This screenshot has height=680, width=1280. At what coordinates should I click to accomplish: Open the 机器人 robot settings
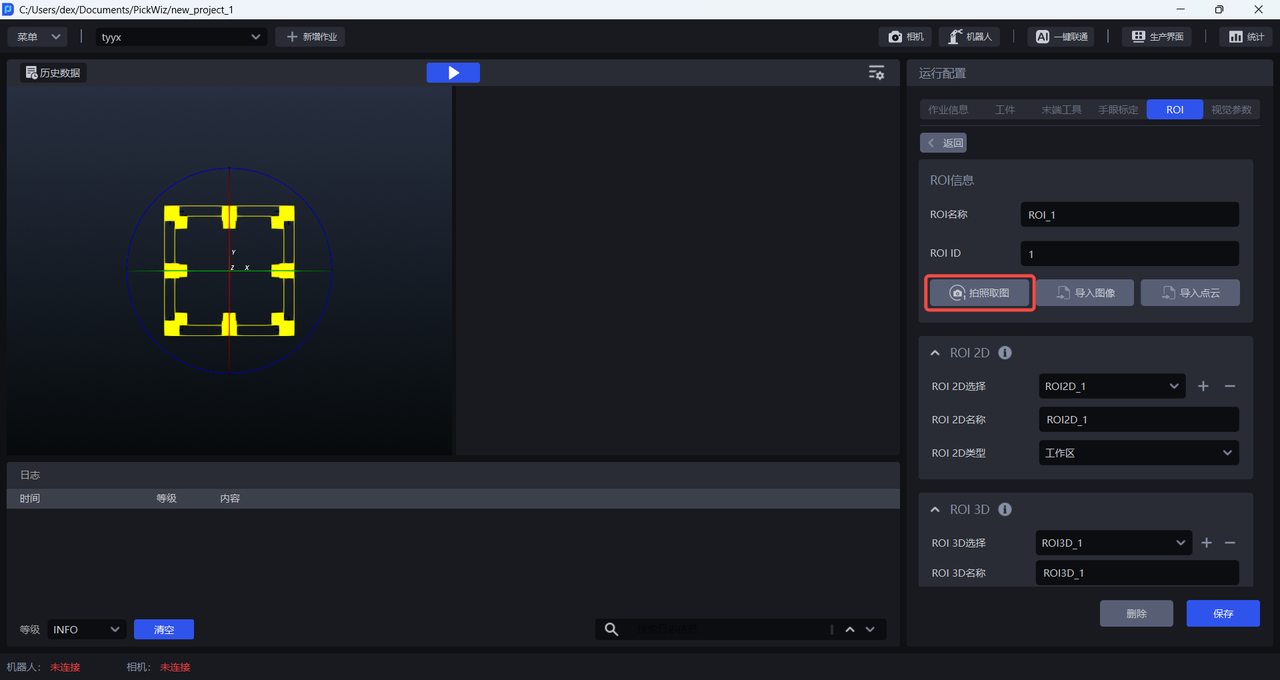(x=970, y=37)
